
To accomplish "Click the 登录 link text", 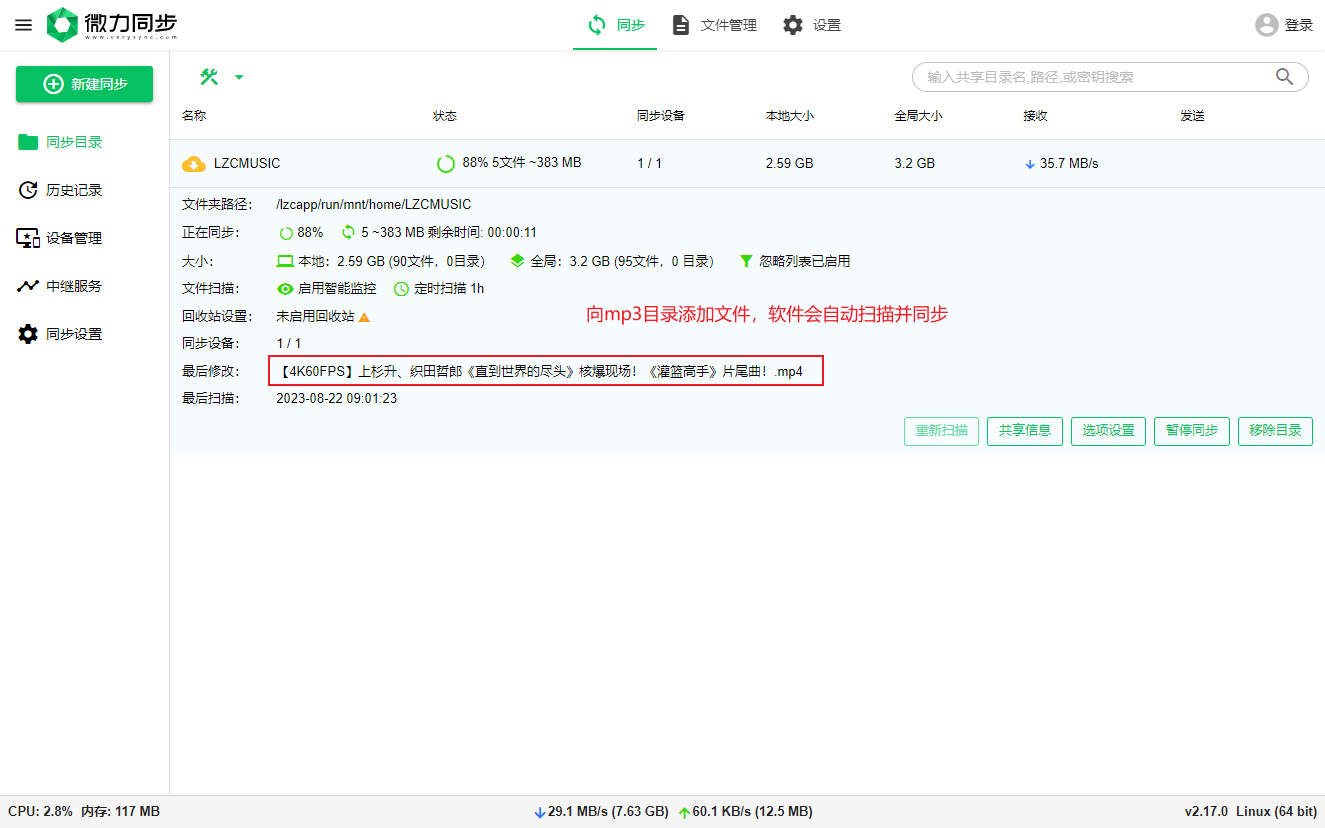I will coord(1299,25).
